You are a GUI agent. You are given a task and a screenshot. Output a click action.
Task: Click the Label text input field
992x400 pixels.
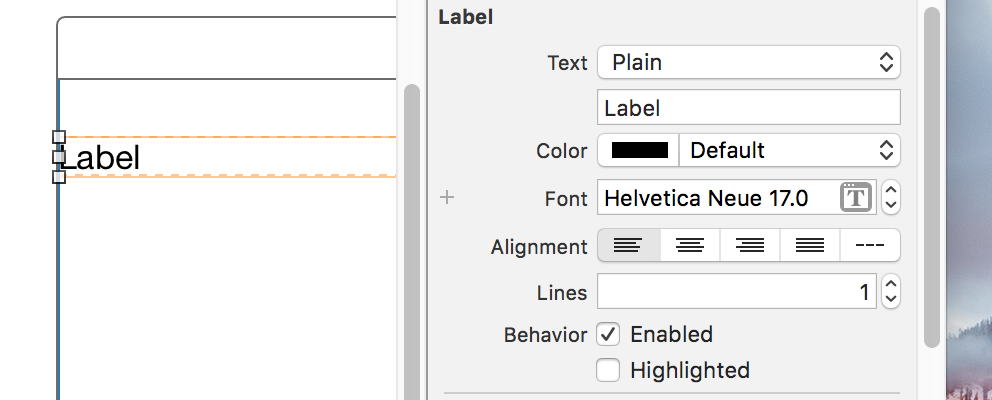(748, 107)
